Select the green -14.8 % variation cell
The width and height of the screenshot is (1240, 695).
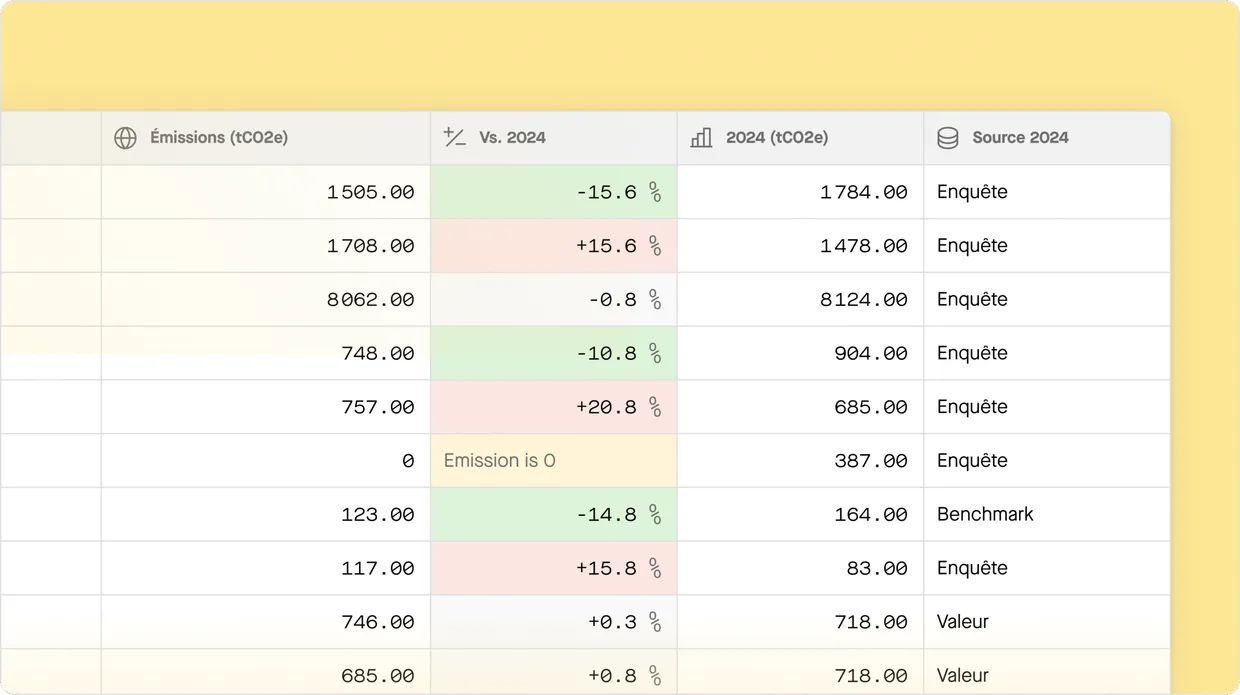point(554,515)
